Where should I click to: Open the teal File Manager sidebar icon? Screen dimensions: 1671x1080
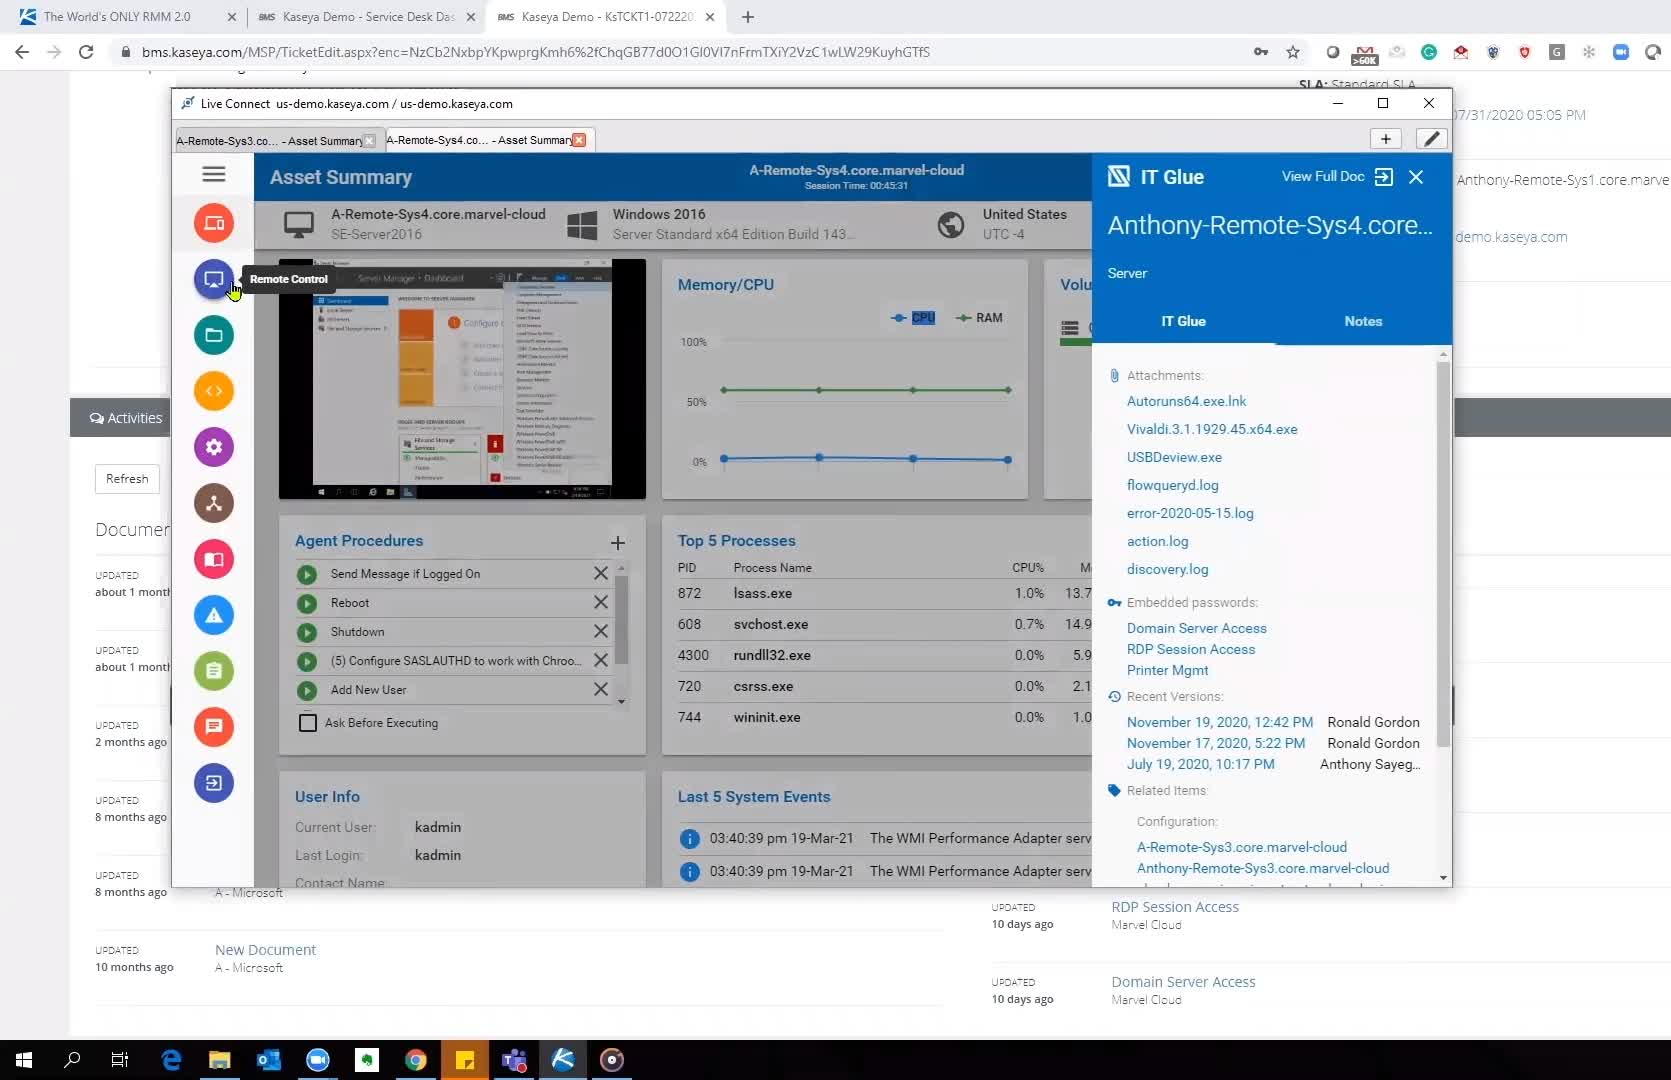coord(214,335)
